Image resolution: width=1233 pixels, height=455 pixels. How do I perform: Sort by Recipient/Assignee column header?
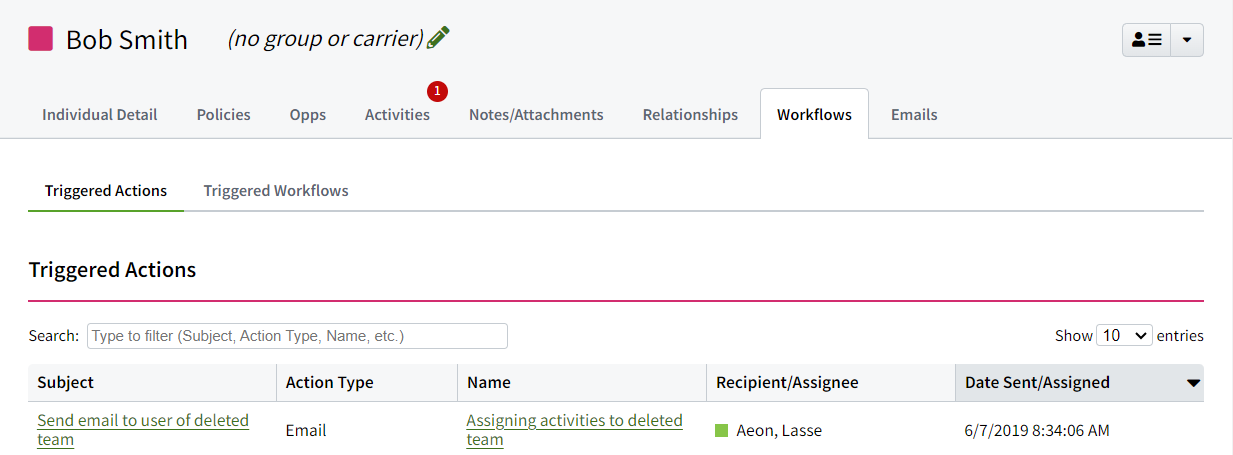pos(831,382)
